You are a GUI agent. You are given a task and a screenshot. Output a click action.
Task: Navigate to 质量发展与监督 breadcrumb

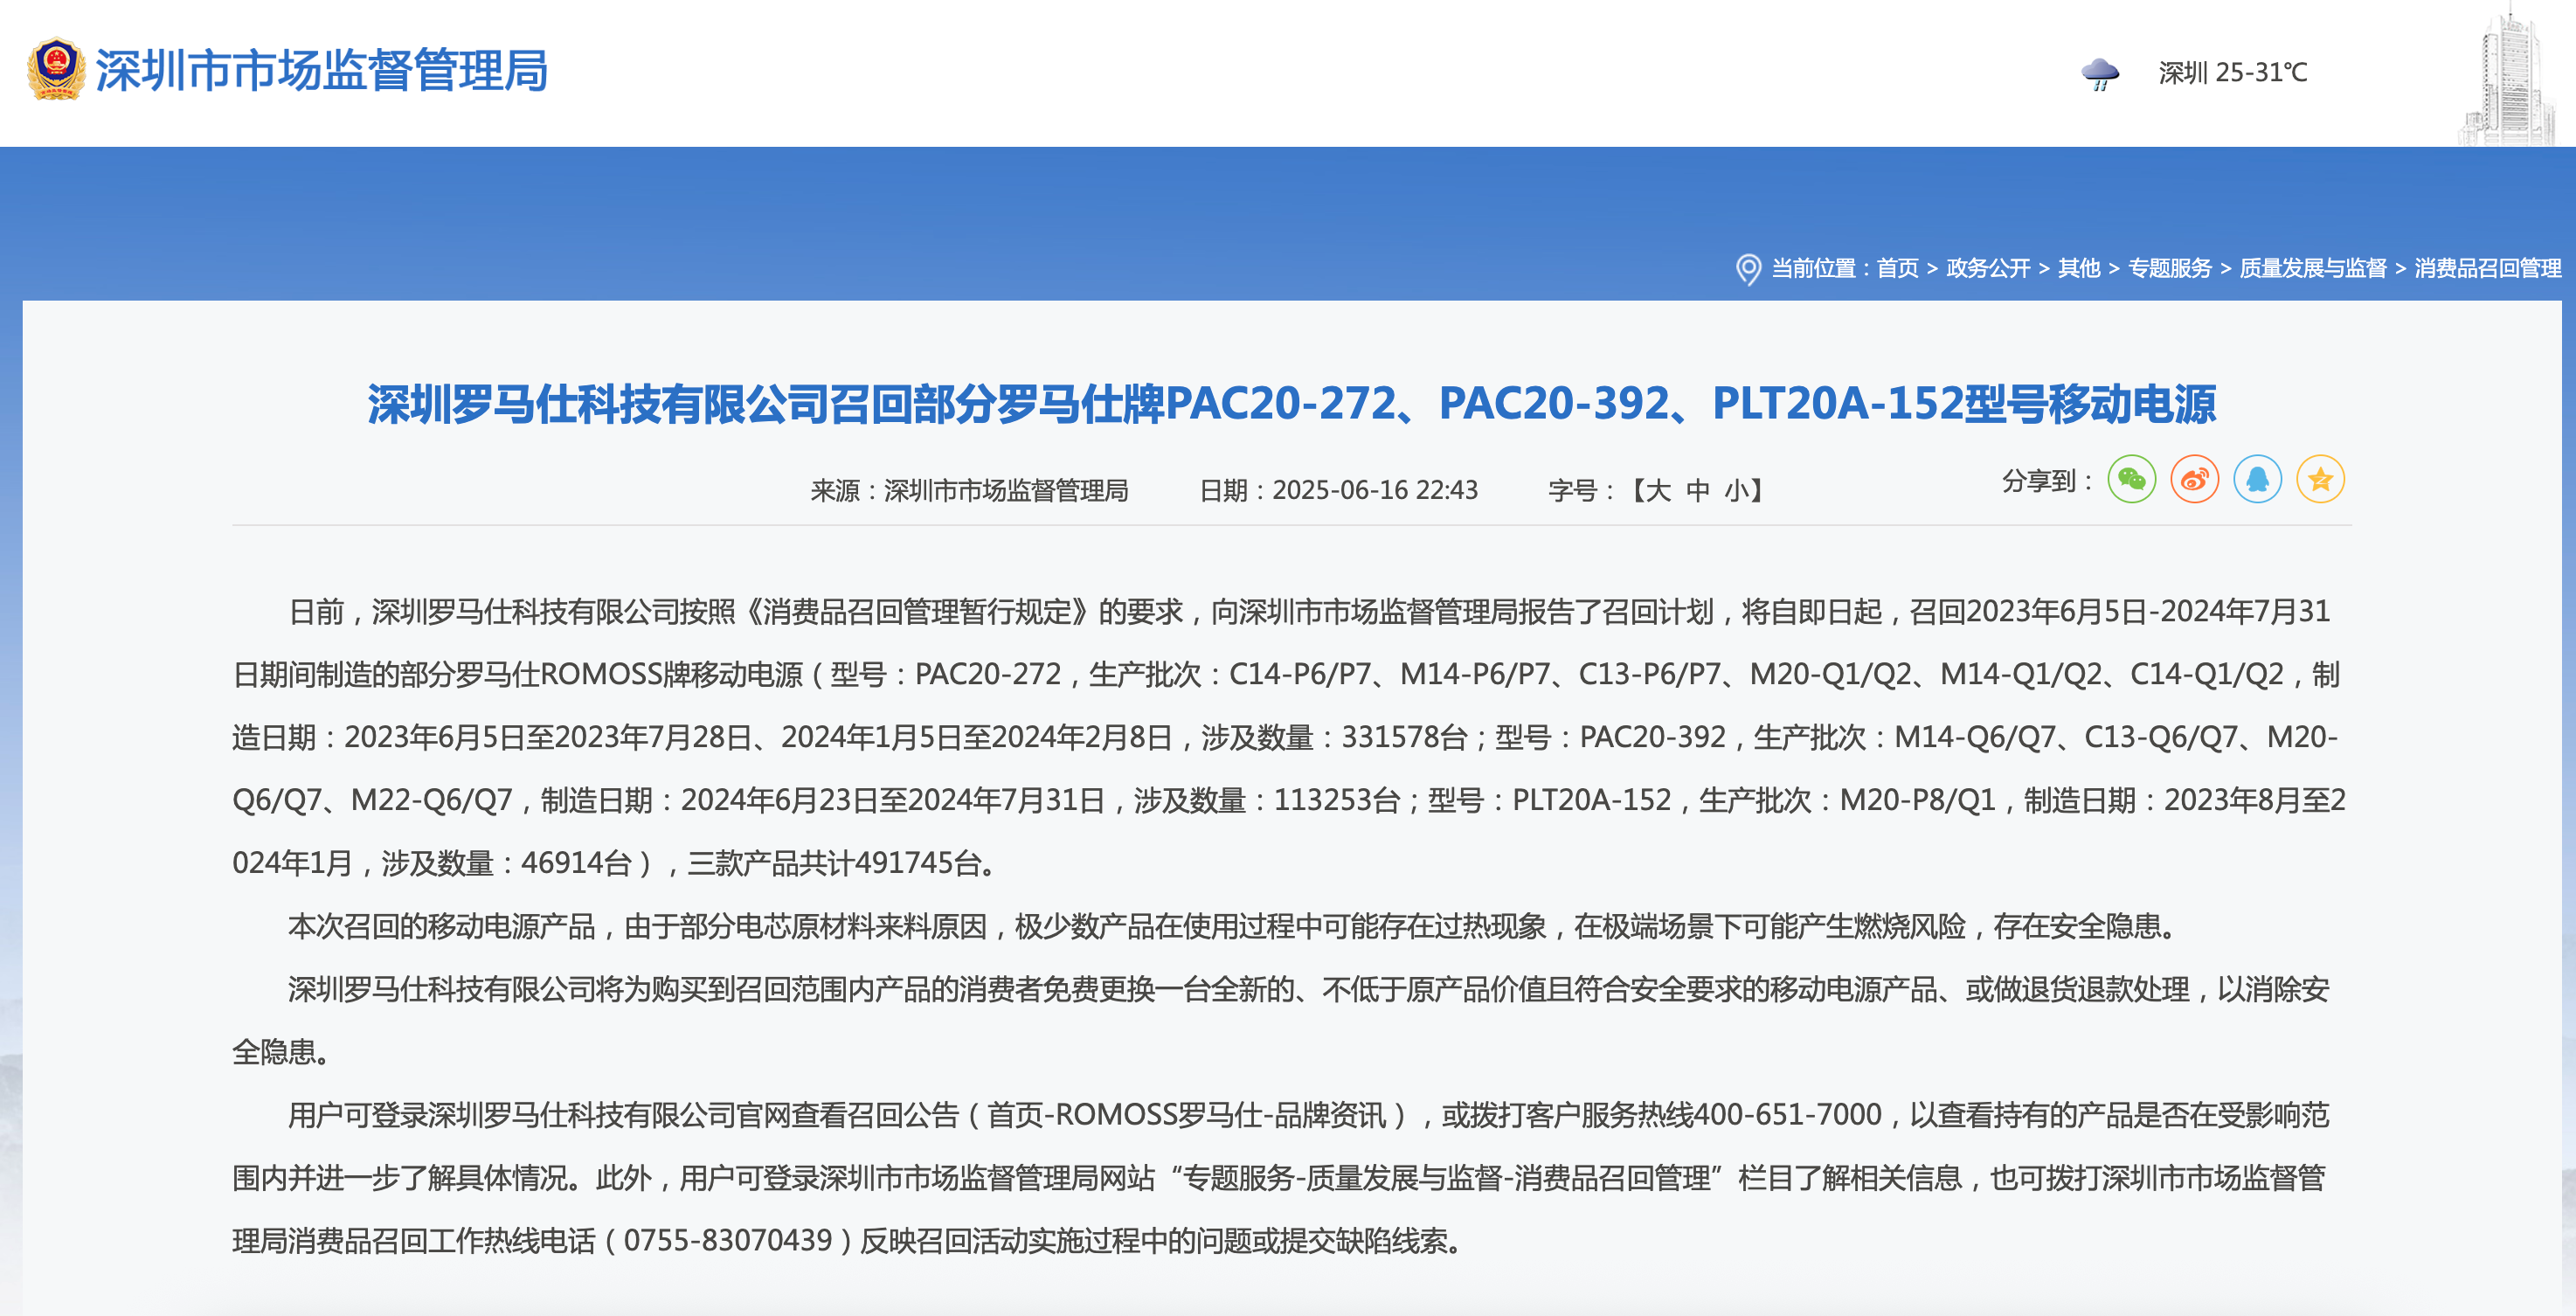point(2312,269)
